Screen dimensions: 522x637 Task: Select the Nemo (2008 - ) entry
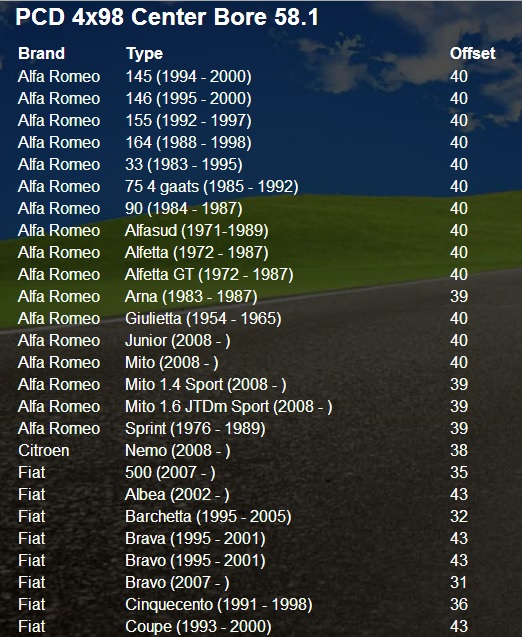tap(178, 451)
